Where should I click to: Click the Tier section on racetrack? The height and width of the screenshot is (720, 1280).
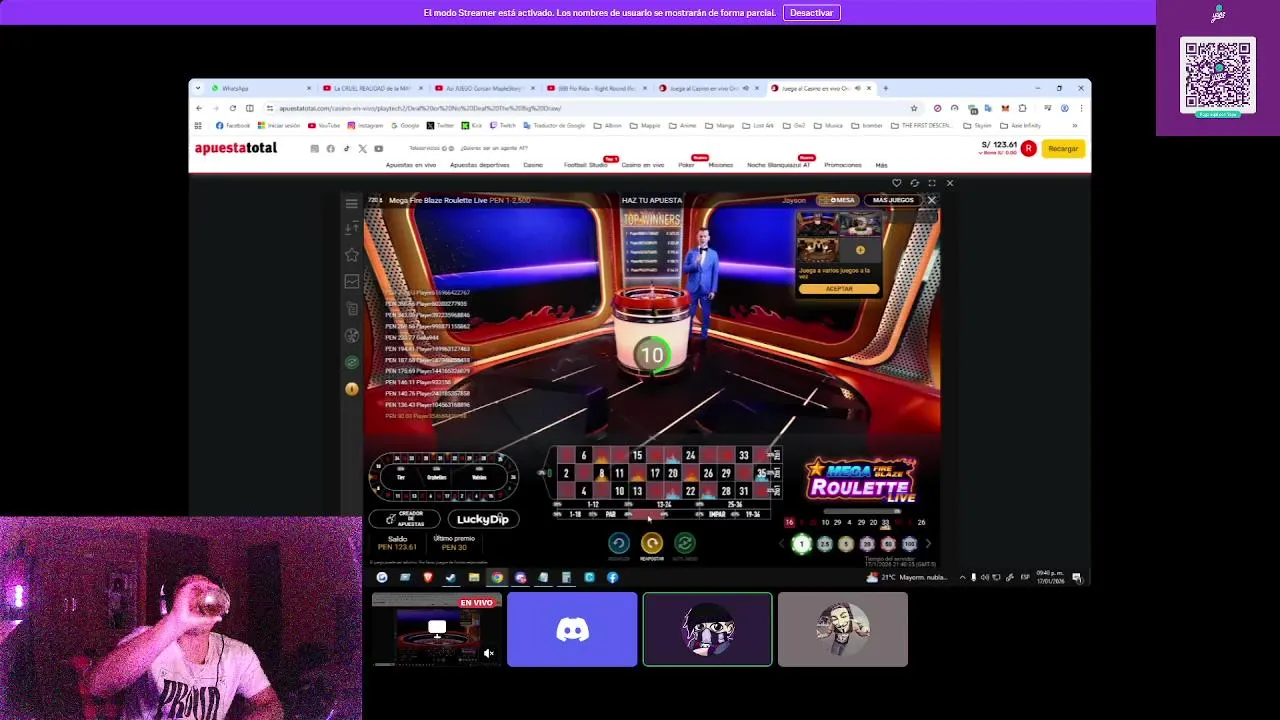(x=401, y=477)
